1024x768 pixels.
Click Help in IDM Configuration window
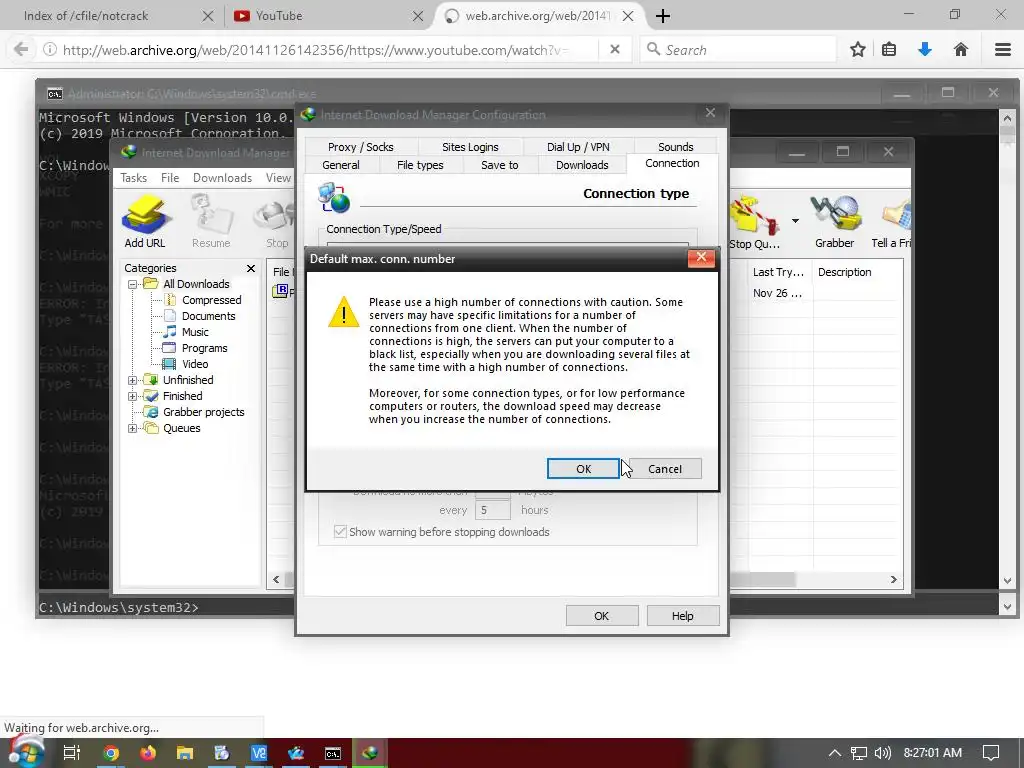pos(682,616)
